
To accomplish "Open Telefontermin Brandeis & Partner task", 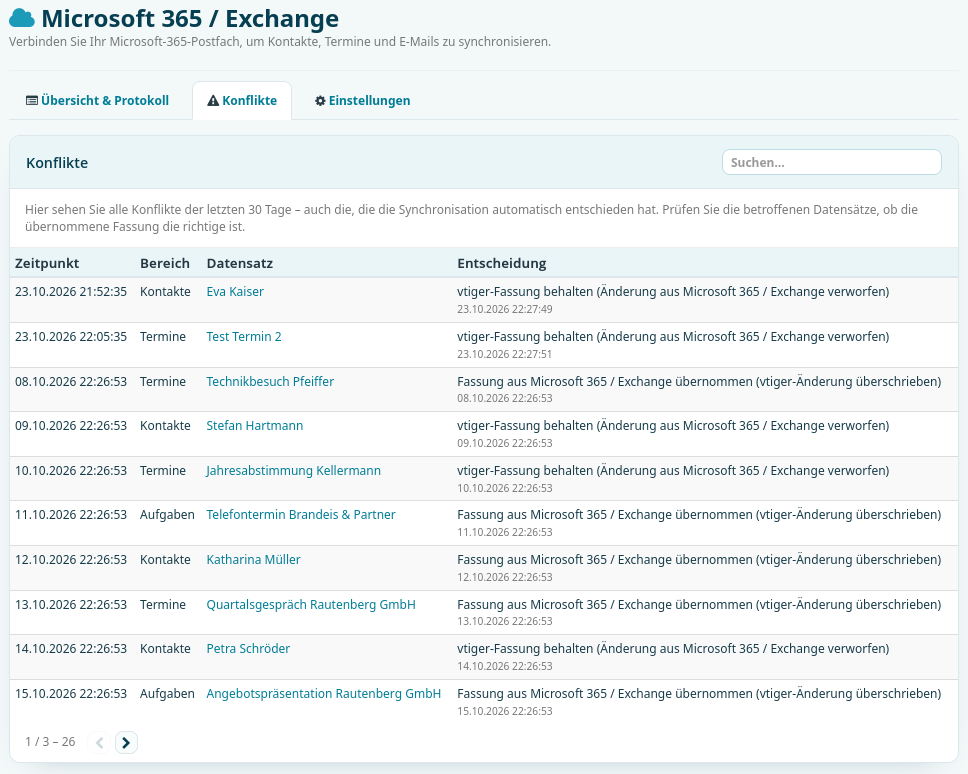I will pyautogui.click(x=301, y=514).
